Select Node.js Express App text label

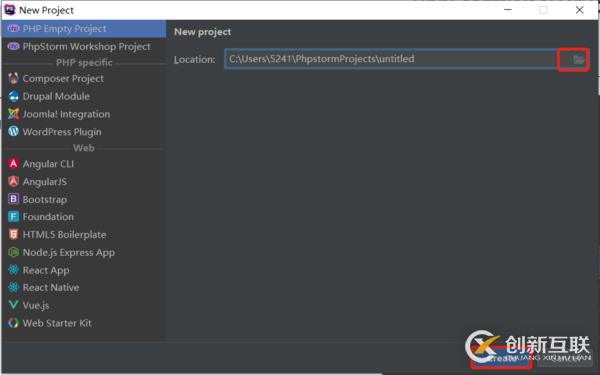pyautogui.click(x=68, y=253)
